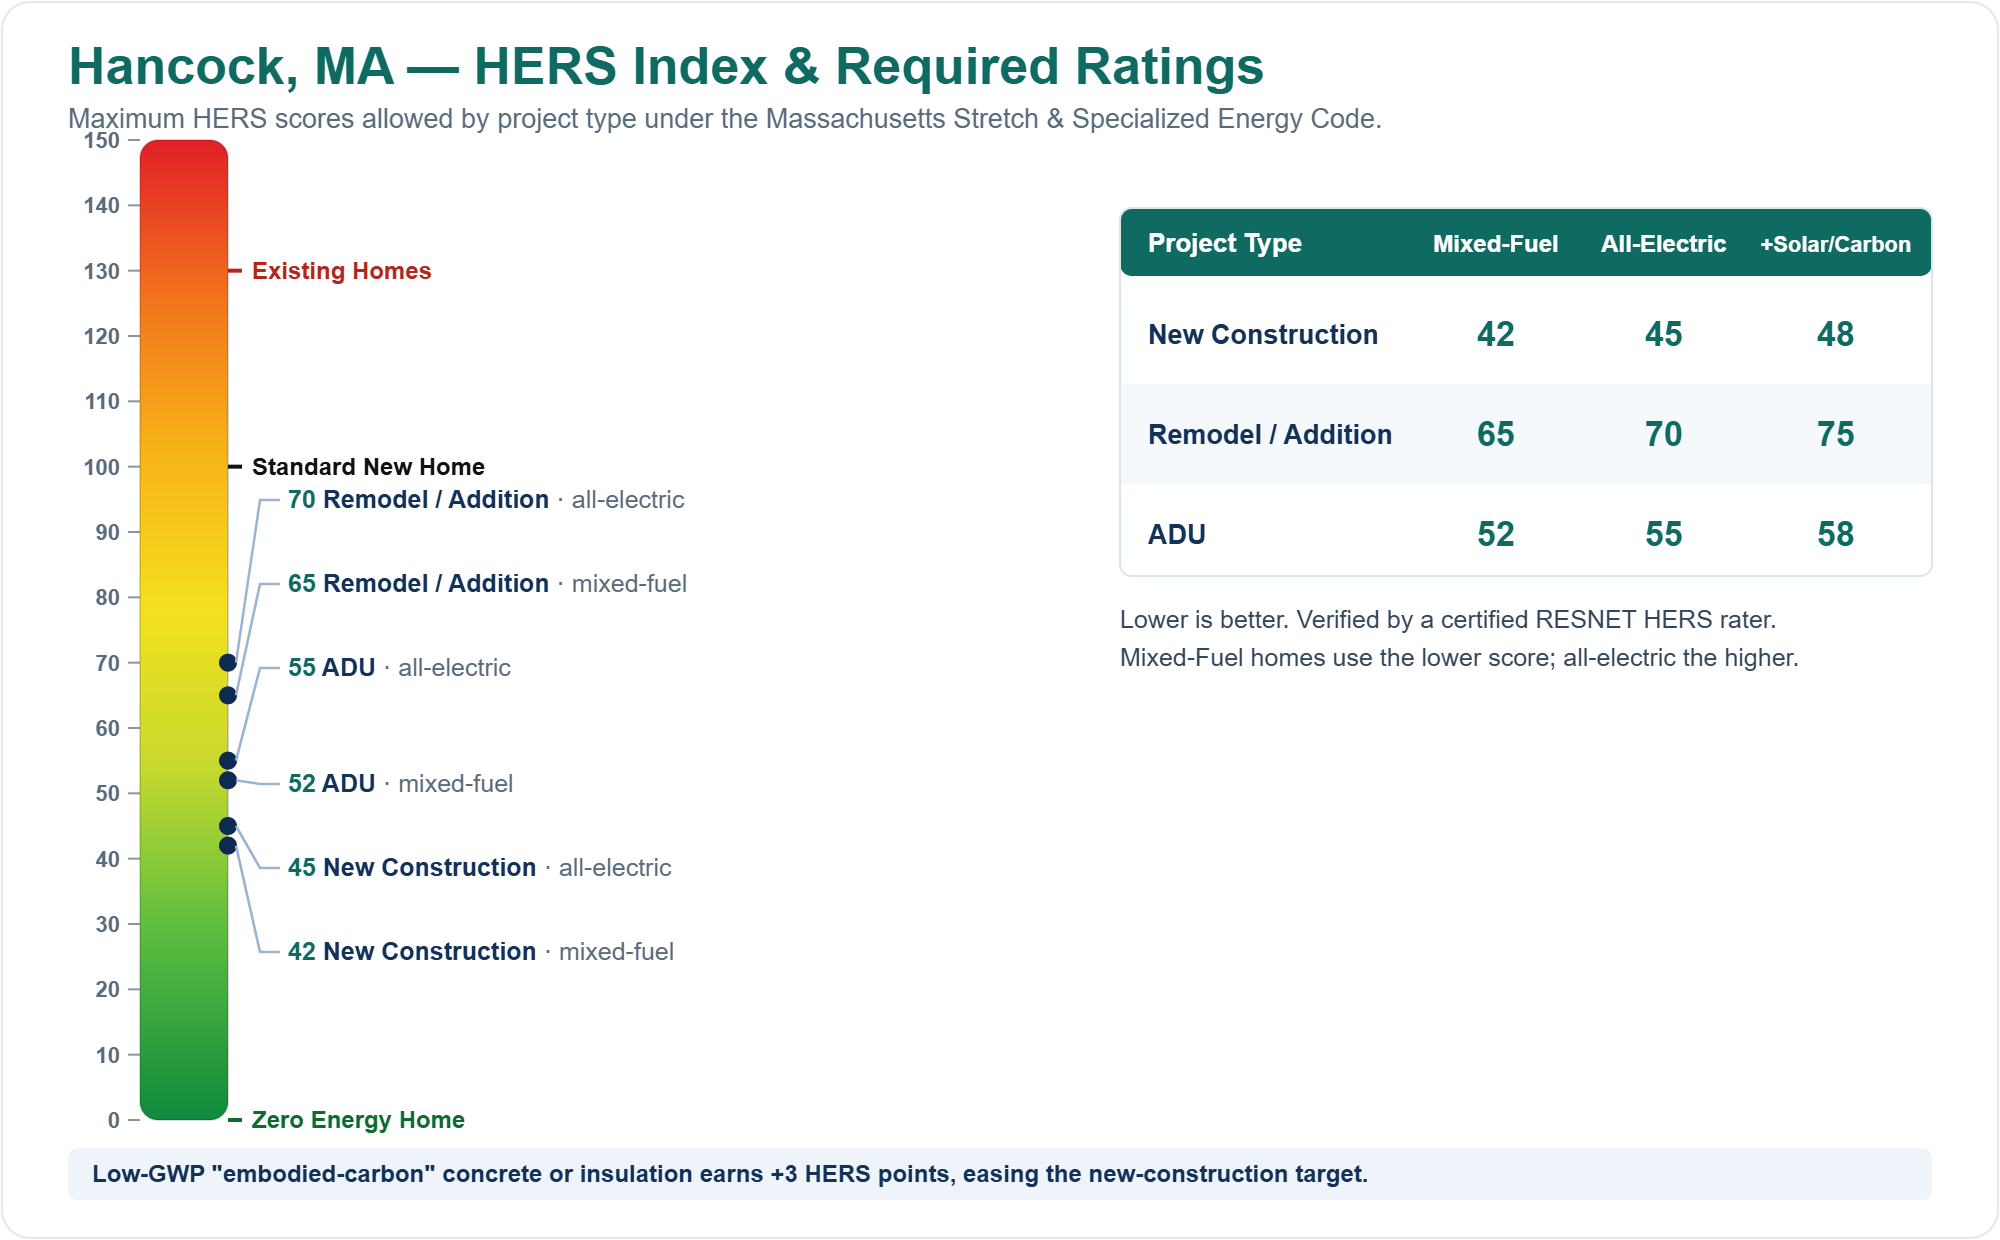Click the marker dot at 55 on gauge

(228, 761)
